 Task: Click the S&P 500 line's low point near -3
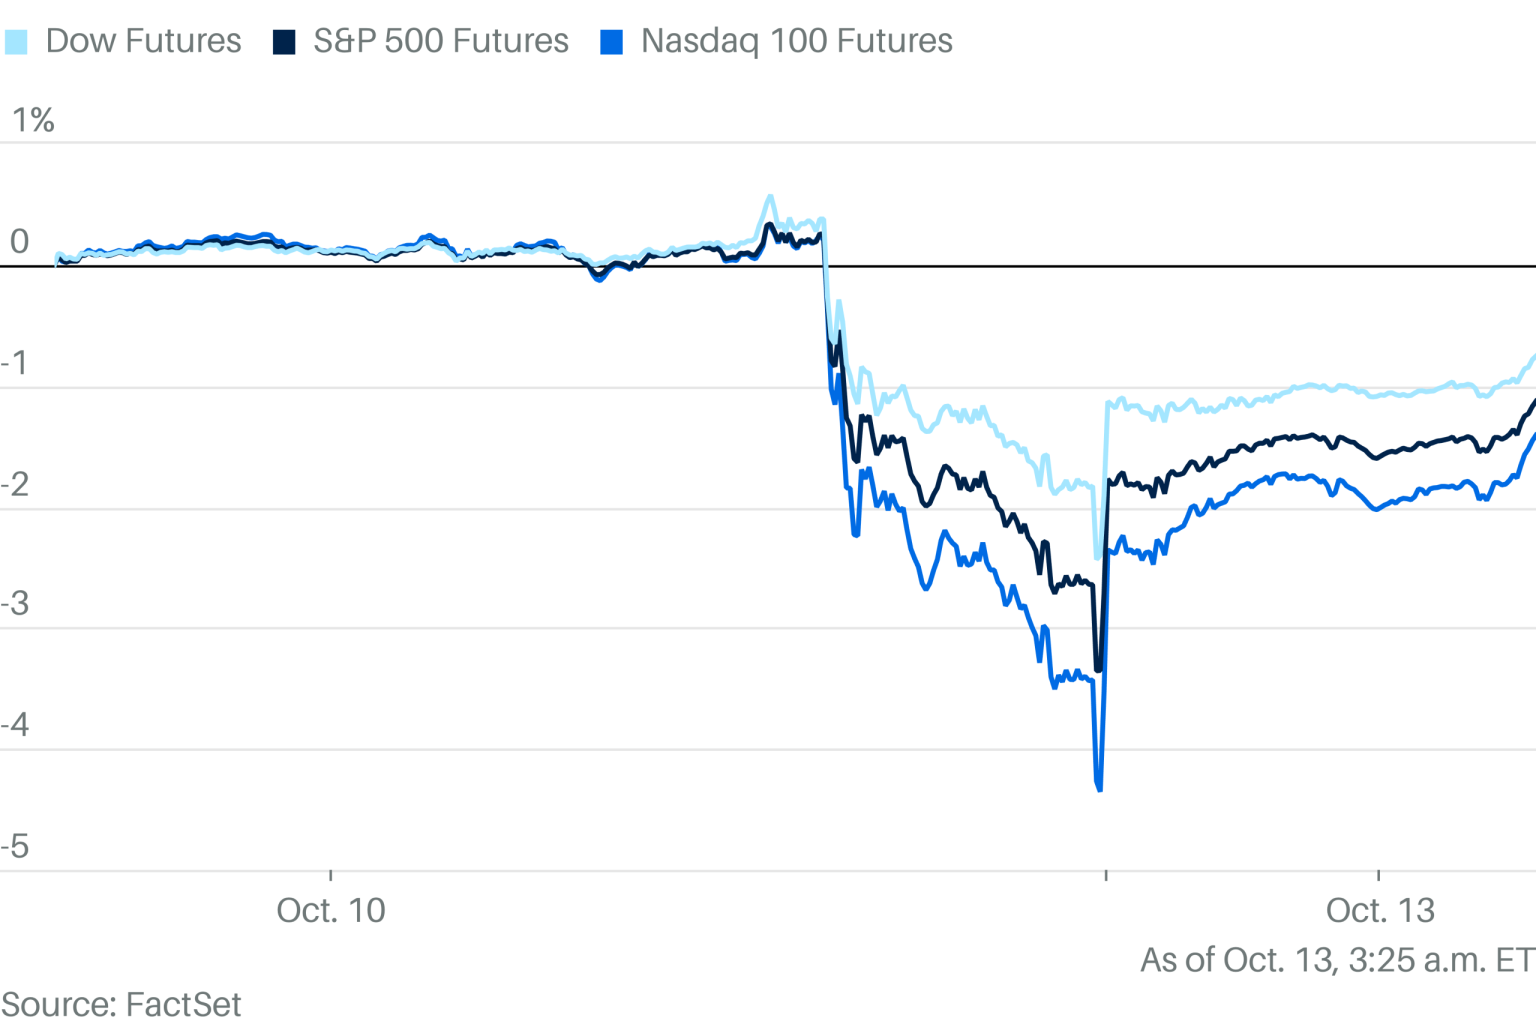[x=1098, y=669]
